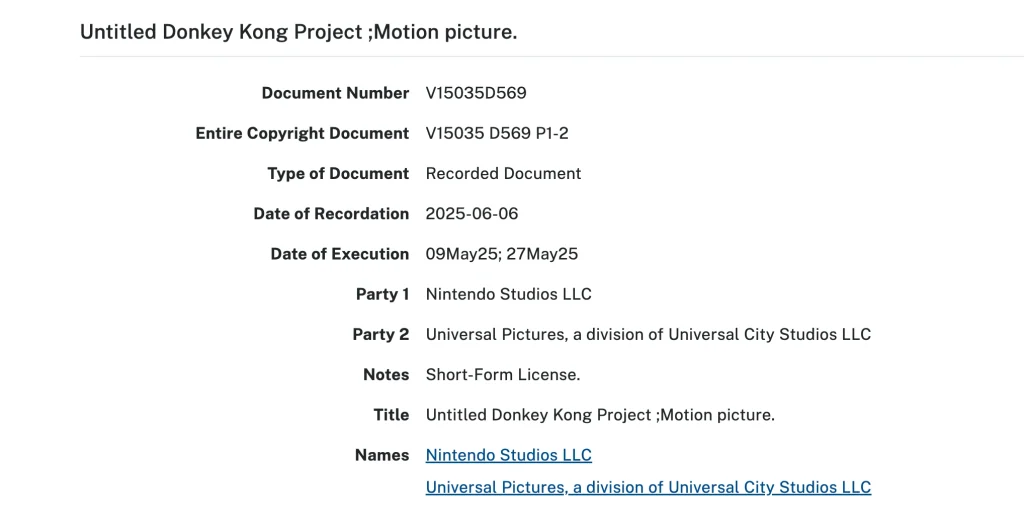Click the Party 2 field label
The height and width of the screenshot is (527, 1024).
pyautogui.click(x=380, y=334)
